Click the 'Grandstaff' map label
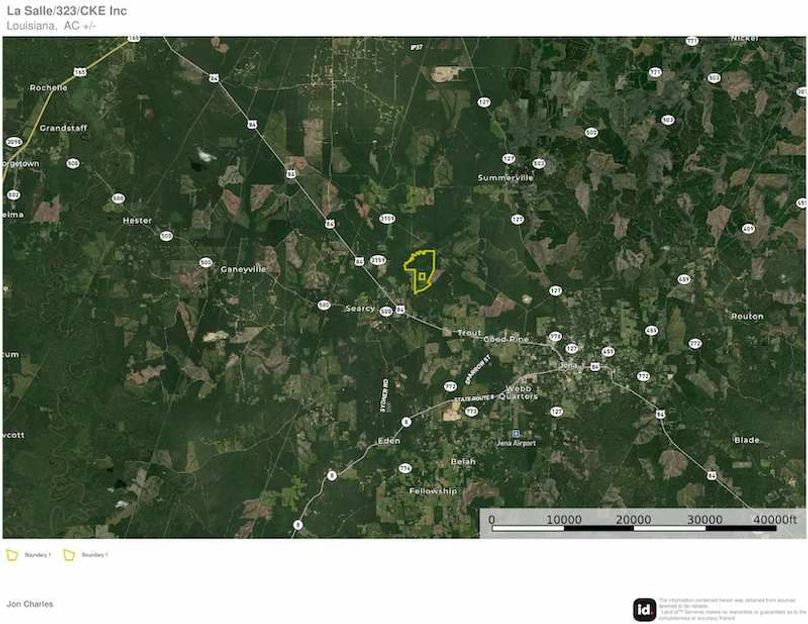 63,128
